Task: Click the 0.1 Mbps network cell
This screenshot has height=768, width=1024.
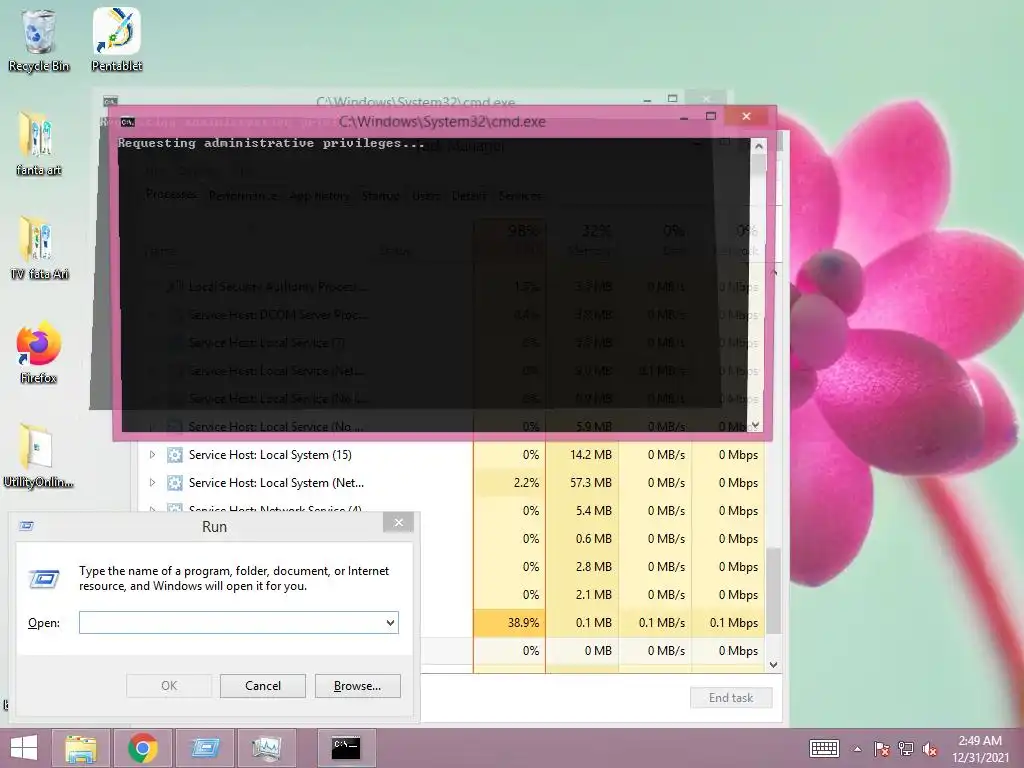Action: click(728, 622)
